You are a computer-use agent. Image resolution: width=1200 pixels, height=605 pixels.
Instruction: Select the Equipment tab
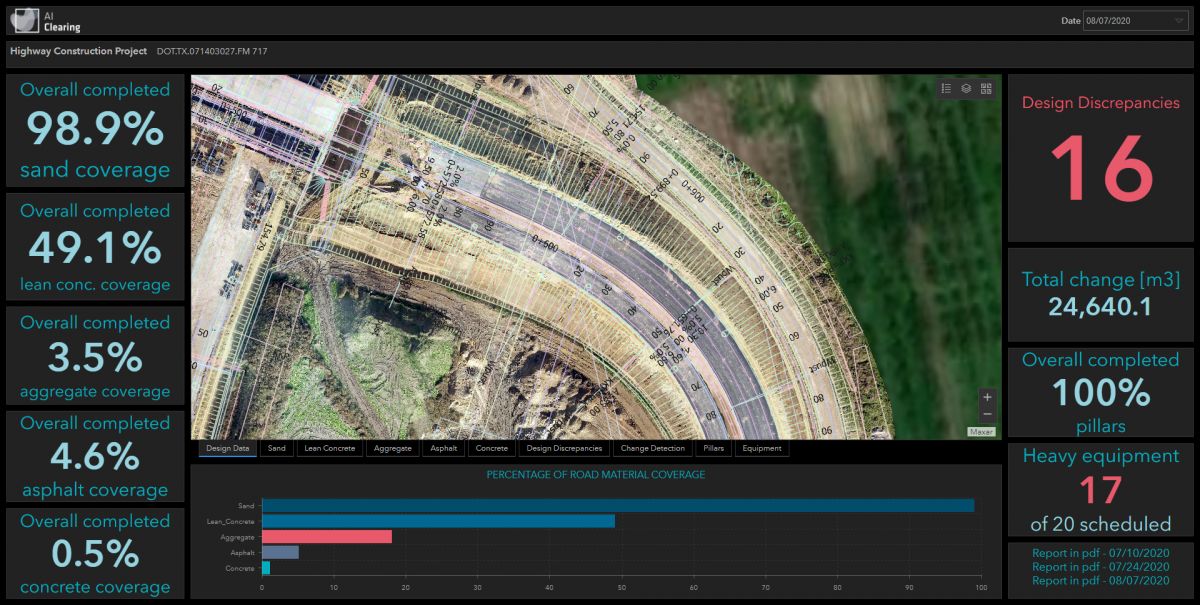click(x=761, y=449)
